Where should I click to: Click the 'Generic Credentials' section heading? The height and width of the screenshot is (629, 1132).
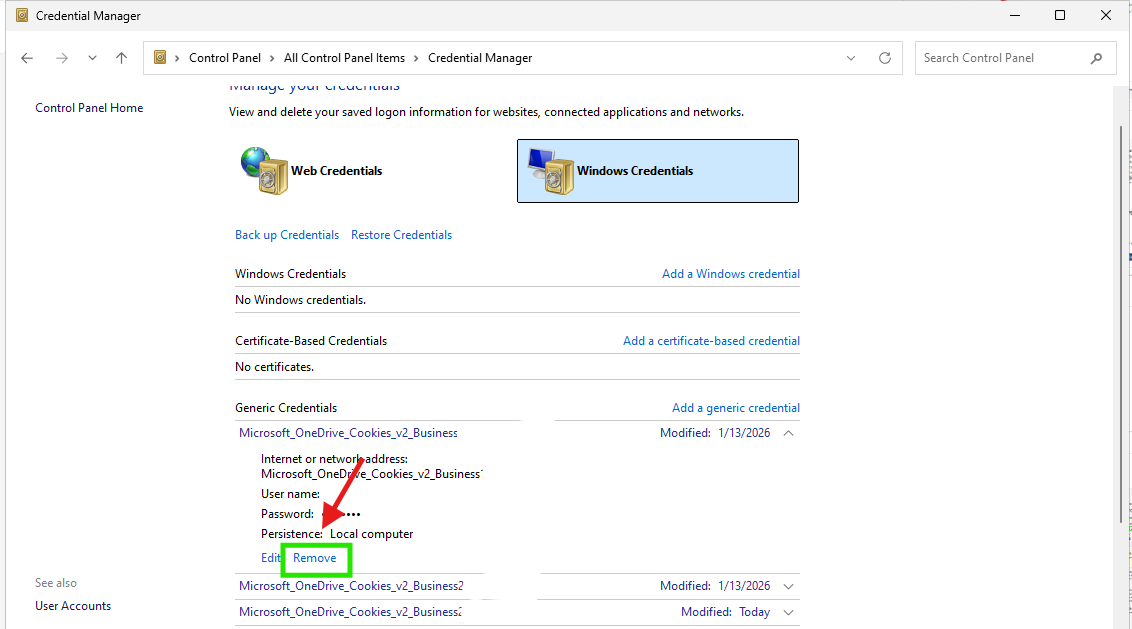286,408
